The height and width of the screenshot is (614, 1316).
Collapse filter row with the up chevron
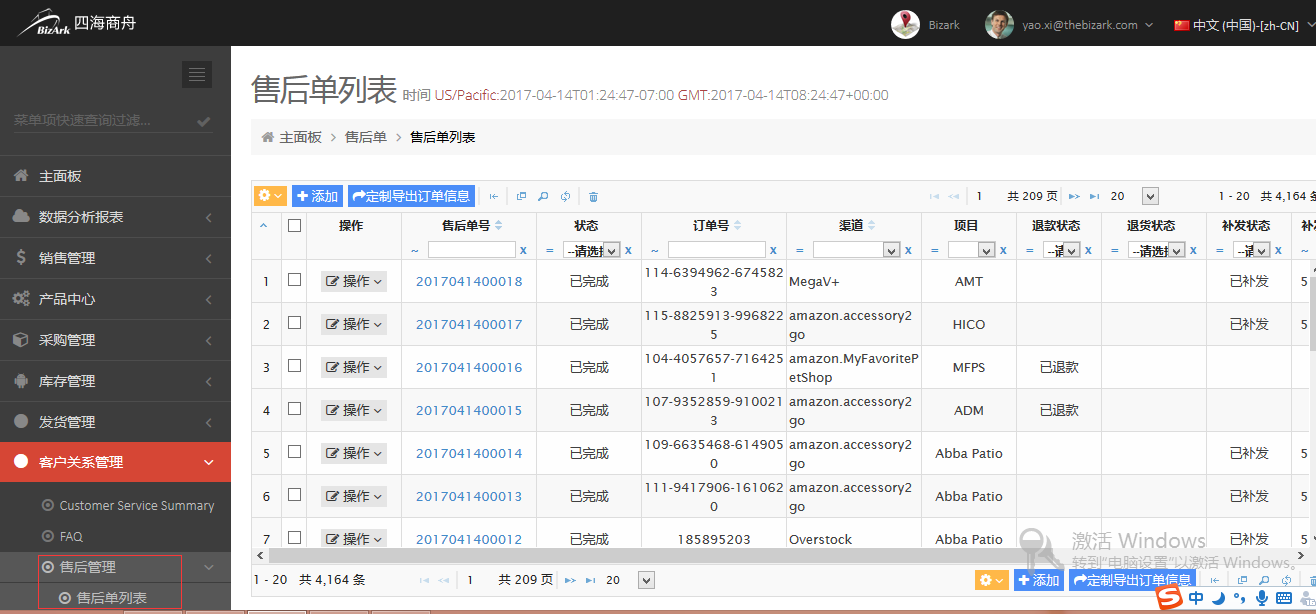[x=264, y=226]
